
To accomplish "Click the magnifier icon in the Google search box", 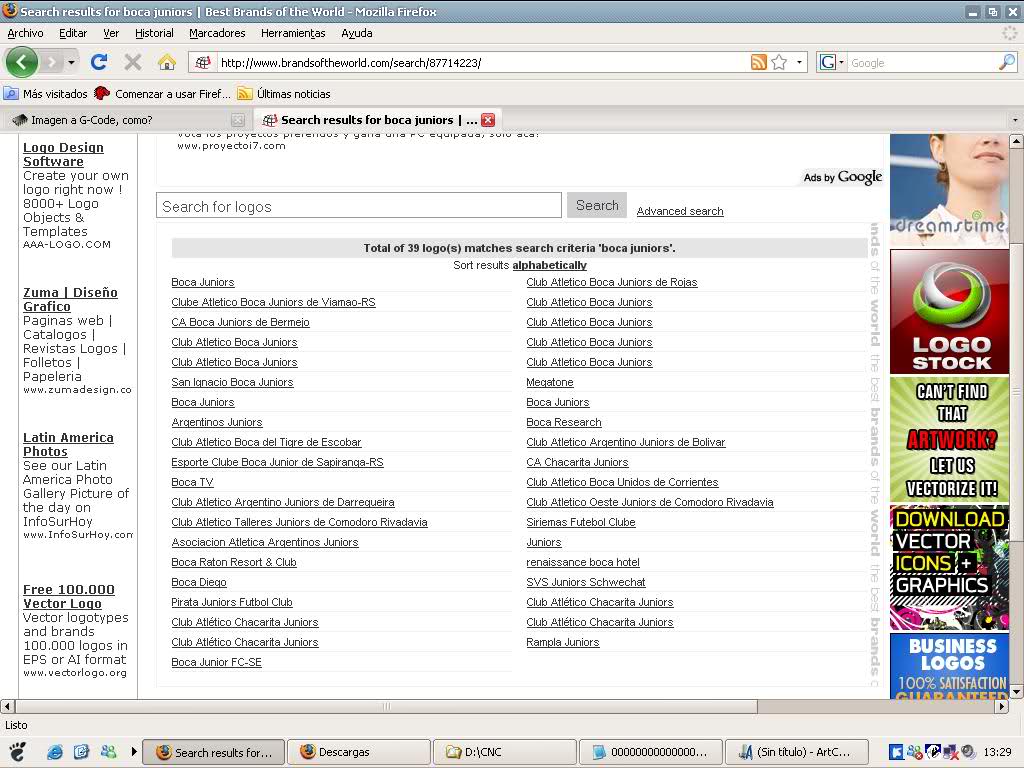I will 1007,62.
